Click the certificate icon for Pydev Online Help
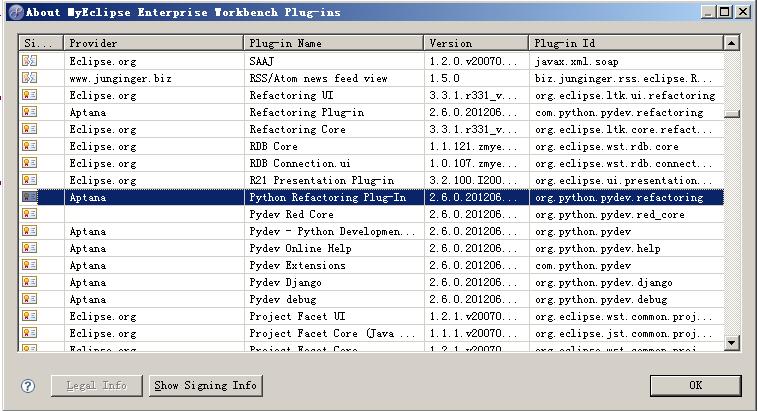759x411 pixels. 29,247
